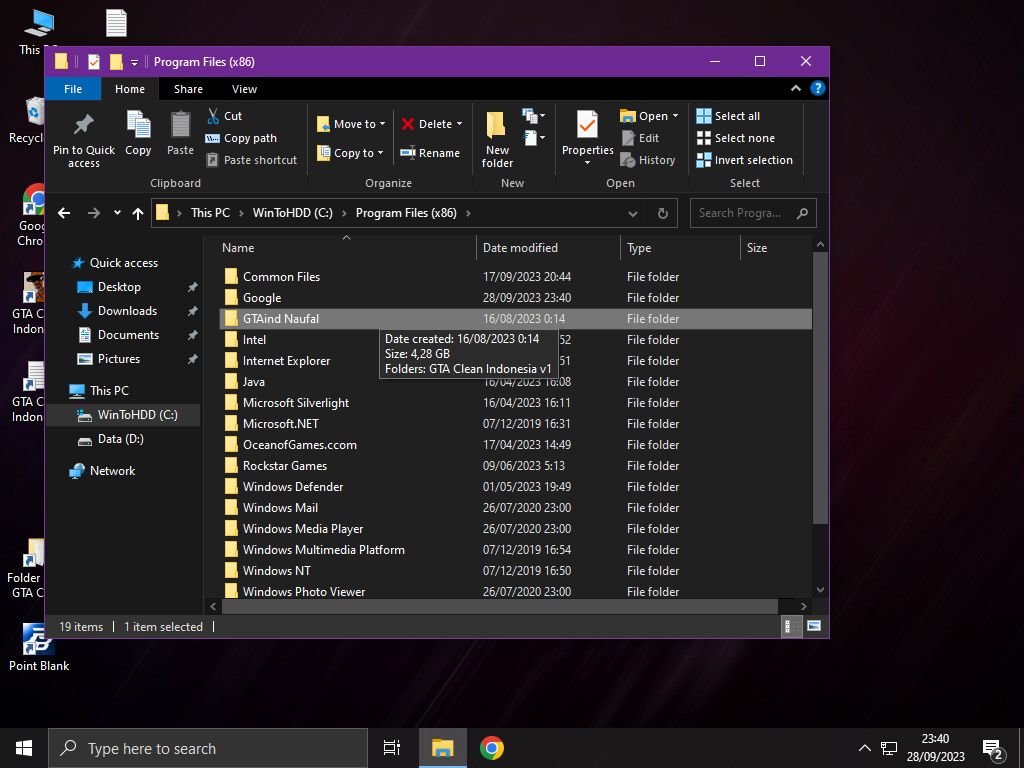This screenshot has height=768, width=1024.
Task: Switch to large icons view layout
Action: [814, 626]
